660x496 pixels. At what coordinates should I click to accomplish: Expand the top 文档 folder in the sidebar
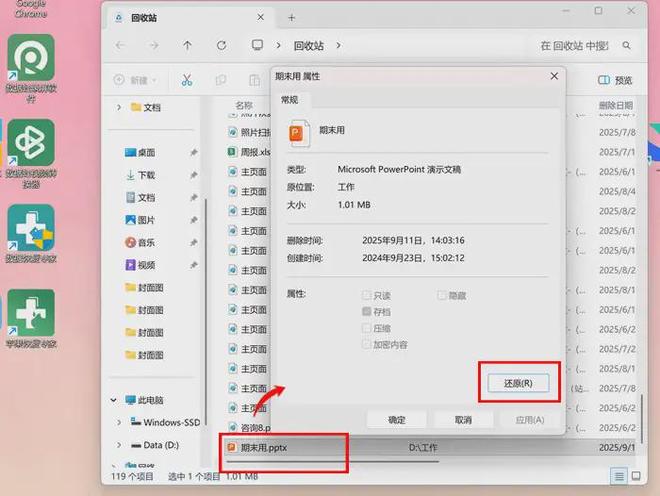point(119,107)
